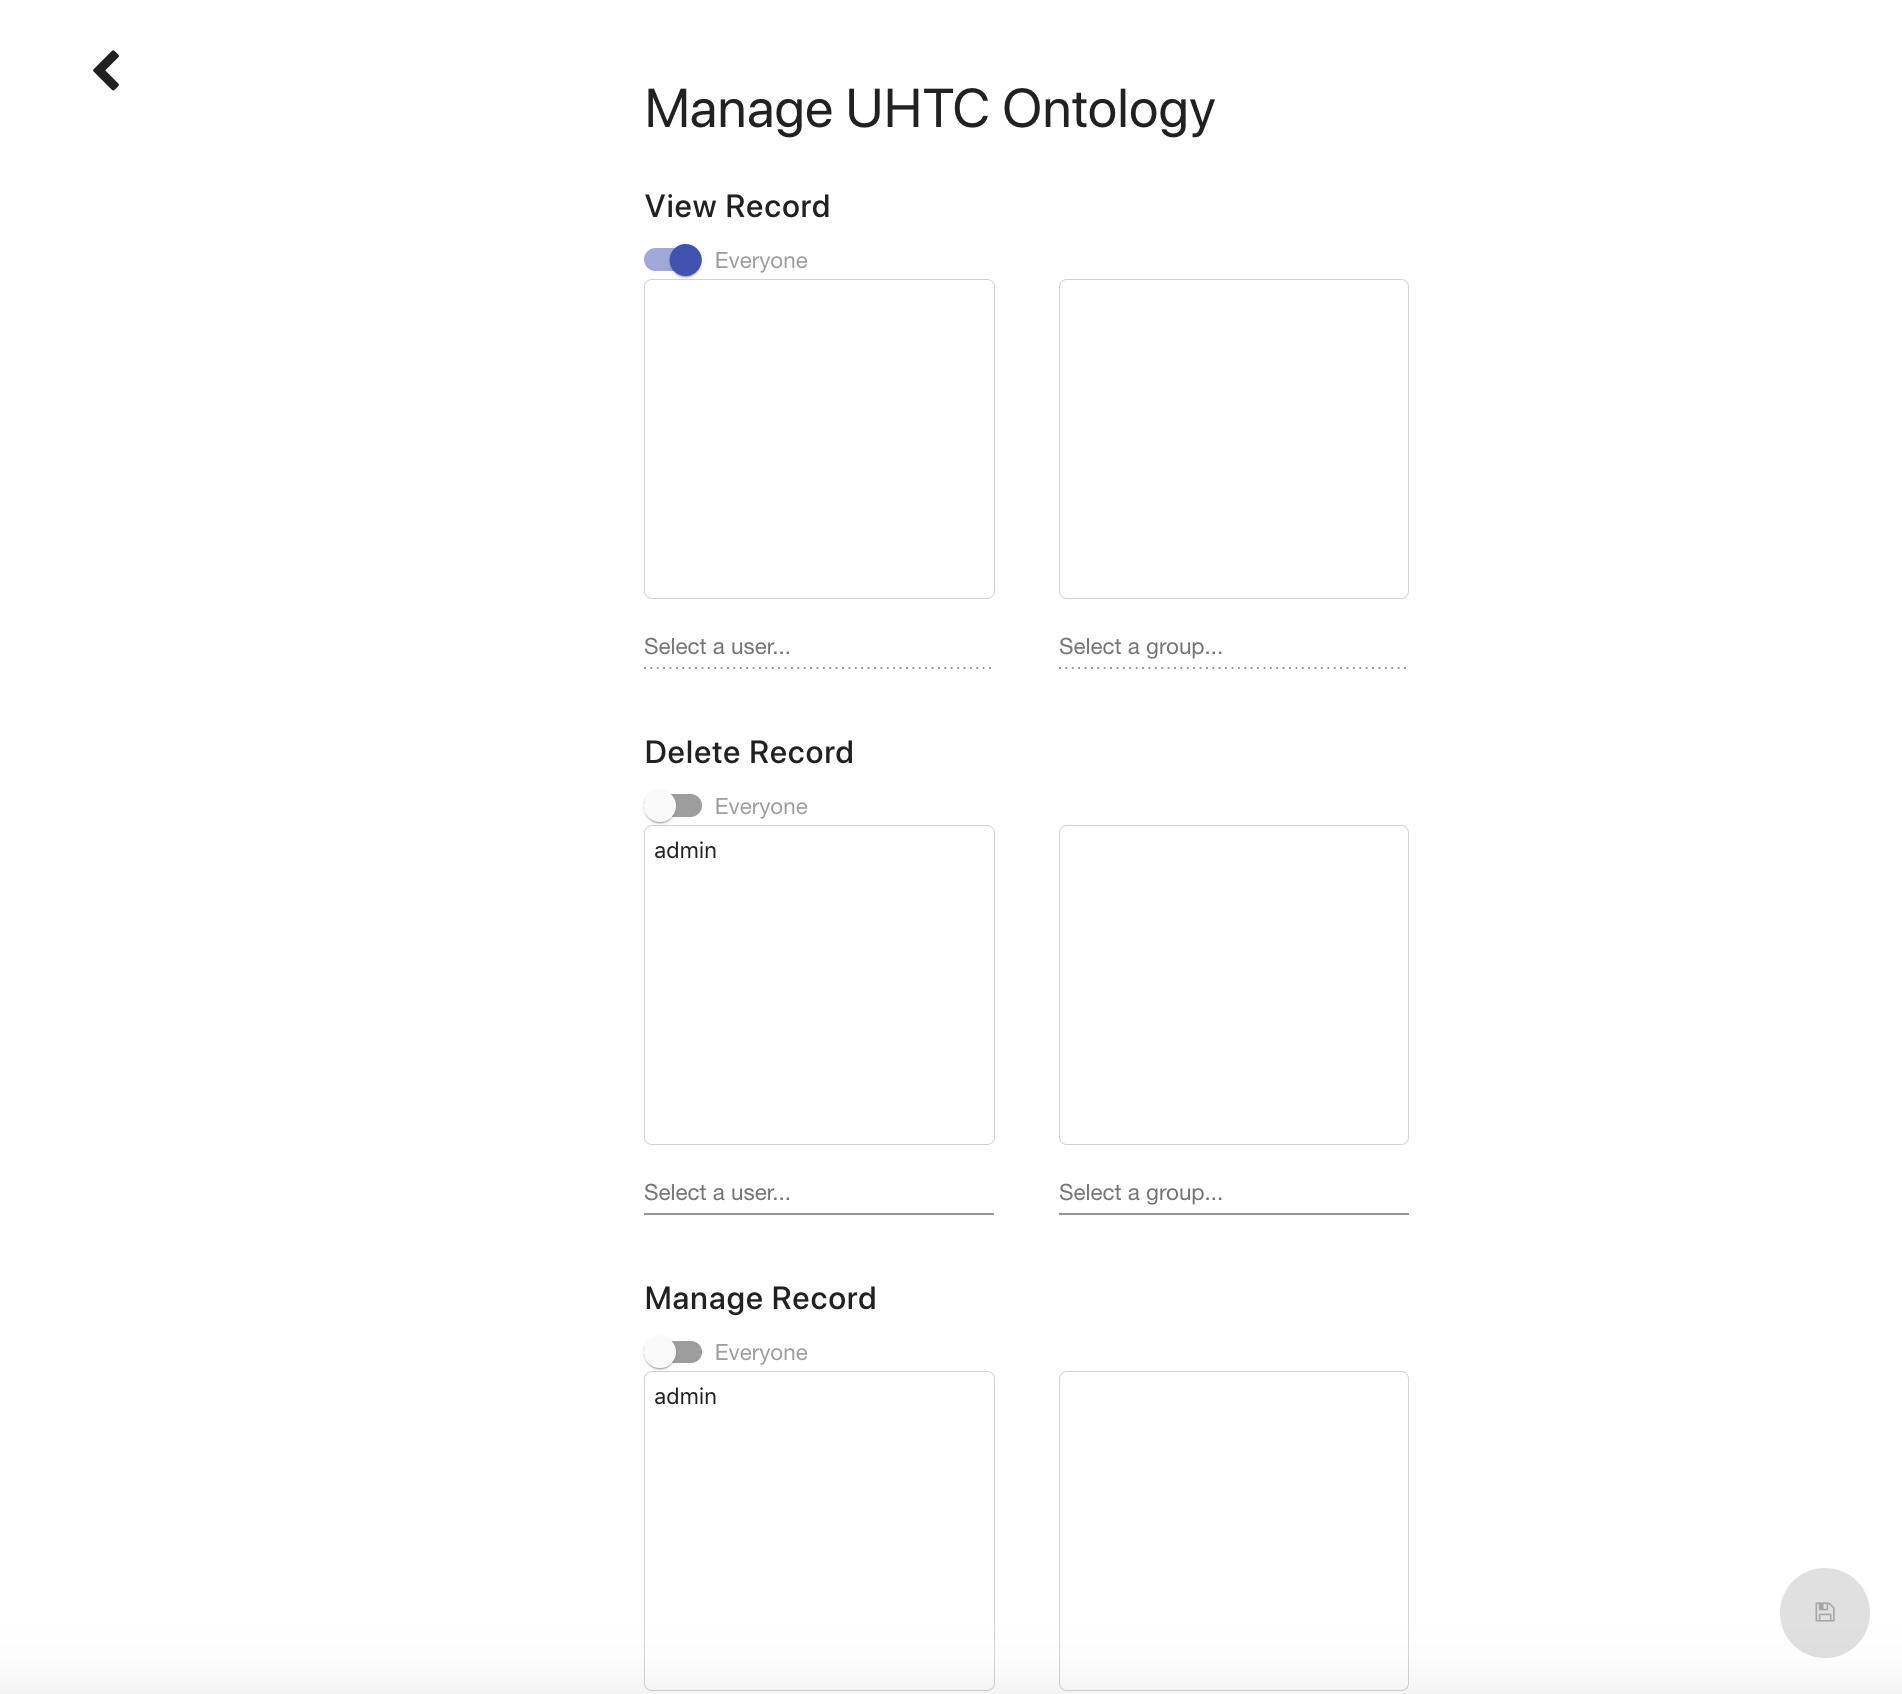Expand the Delete Record 'Select a group' dropdown
The image size is (1902, 1694).
point(1233,1193)
